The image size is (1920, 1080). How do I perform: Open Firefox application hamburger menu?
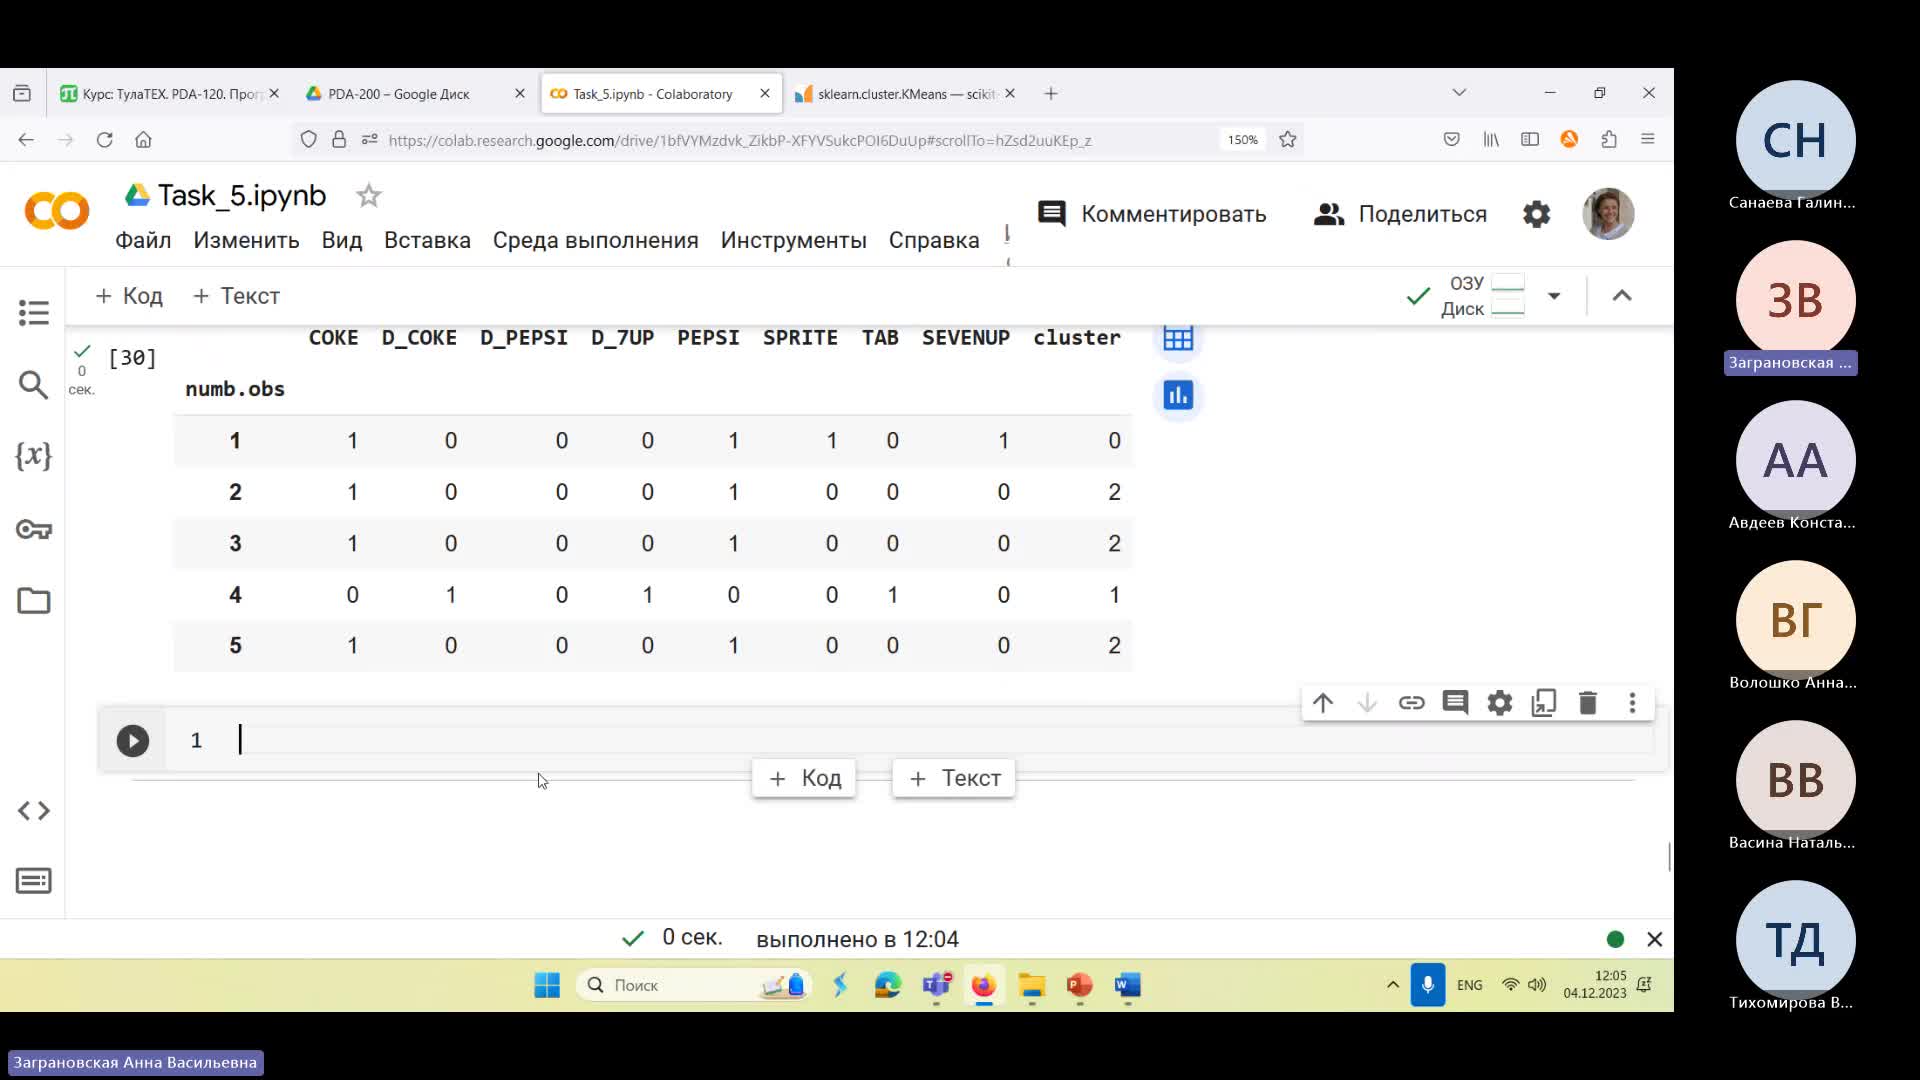[x=1648, y=140]
